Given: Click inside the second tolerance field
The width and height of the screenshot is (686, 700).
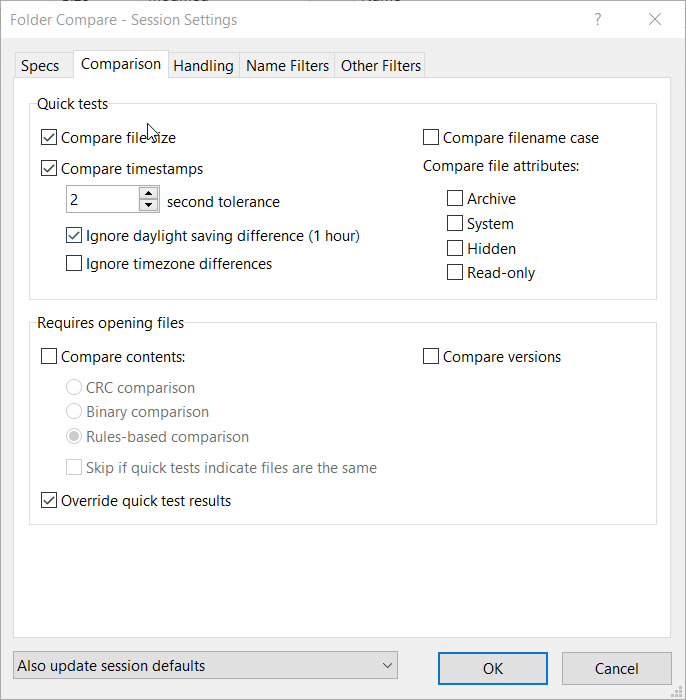Looking at the screenshot, I should pos(102,200).
